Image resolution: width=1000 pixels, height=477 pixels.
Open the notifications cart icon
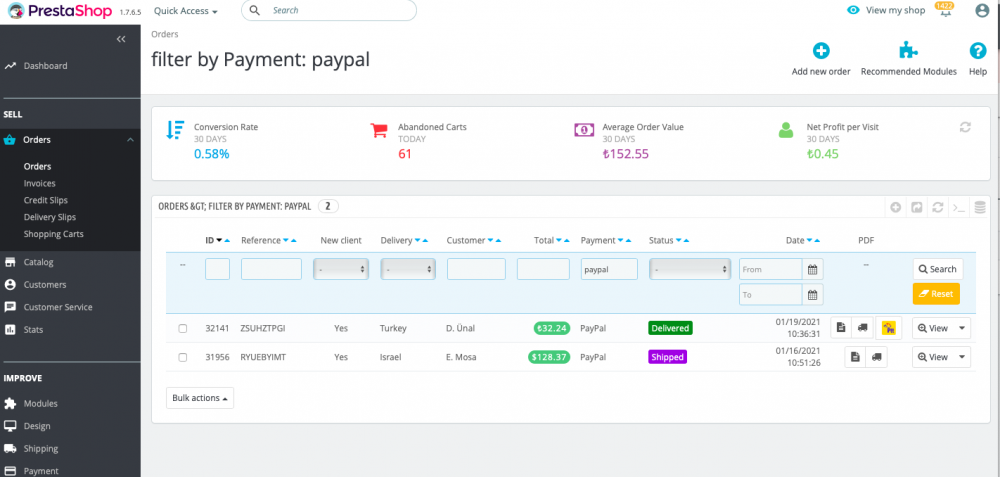pos(944,10)
